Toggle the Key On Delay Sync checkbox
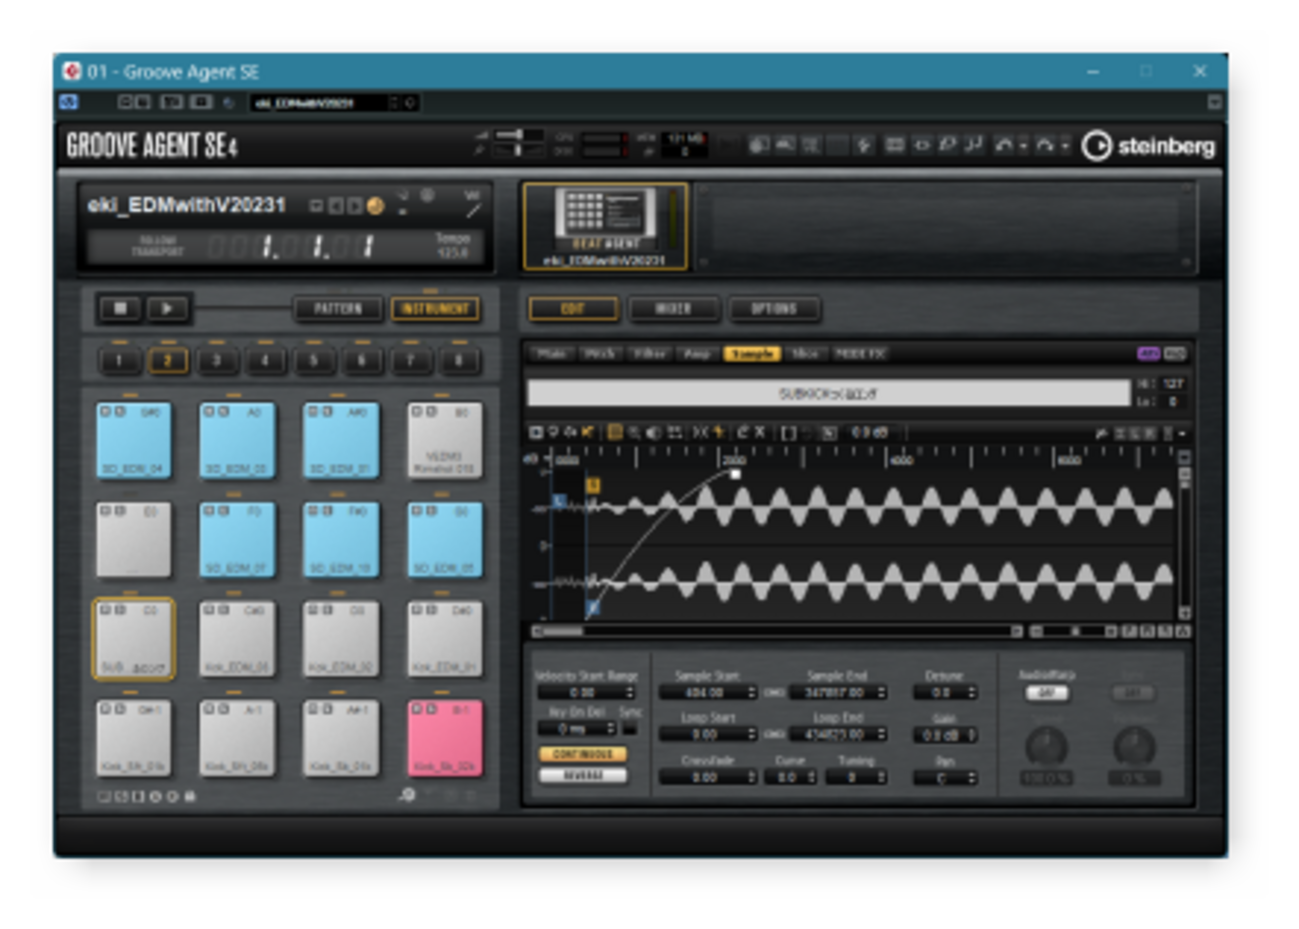Image resolution: width=1299 pixels, height=929 pixels. click(630, 729)
